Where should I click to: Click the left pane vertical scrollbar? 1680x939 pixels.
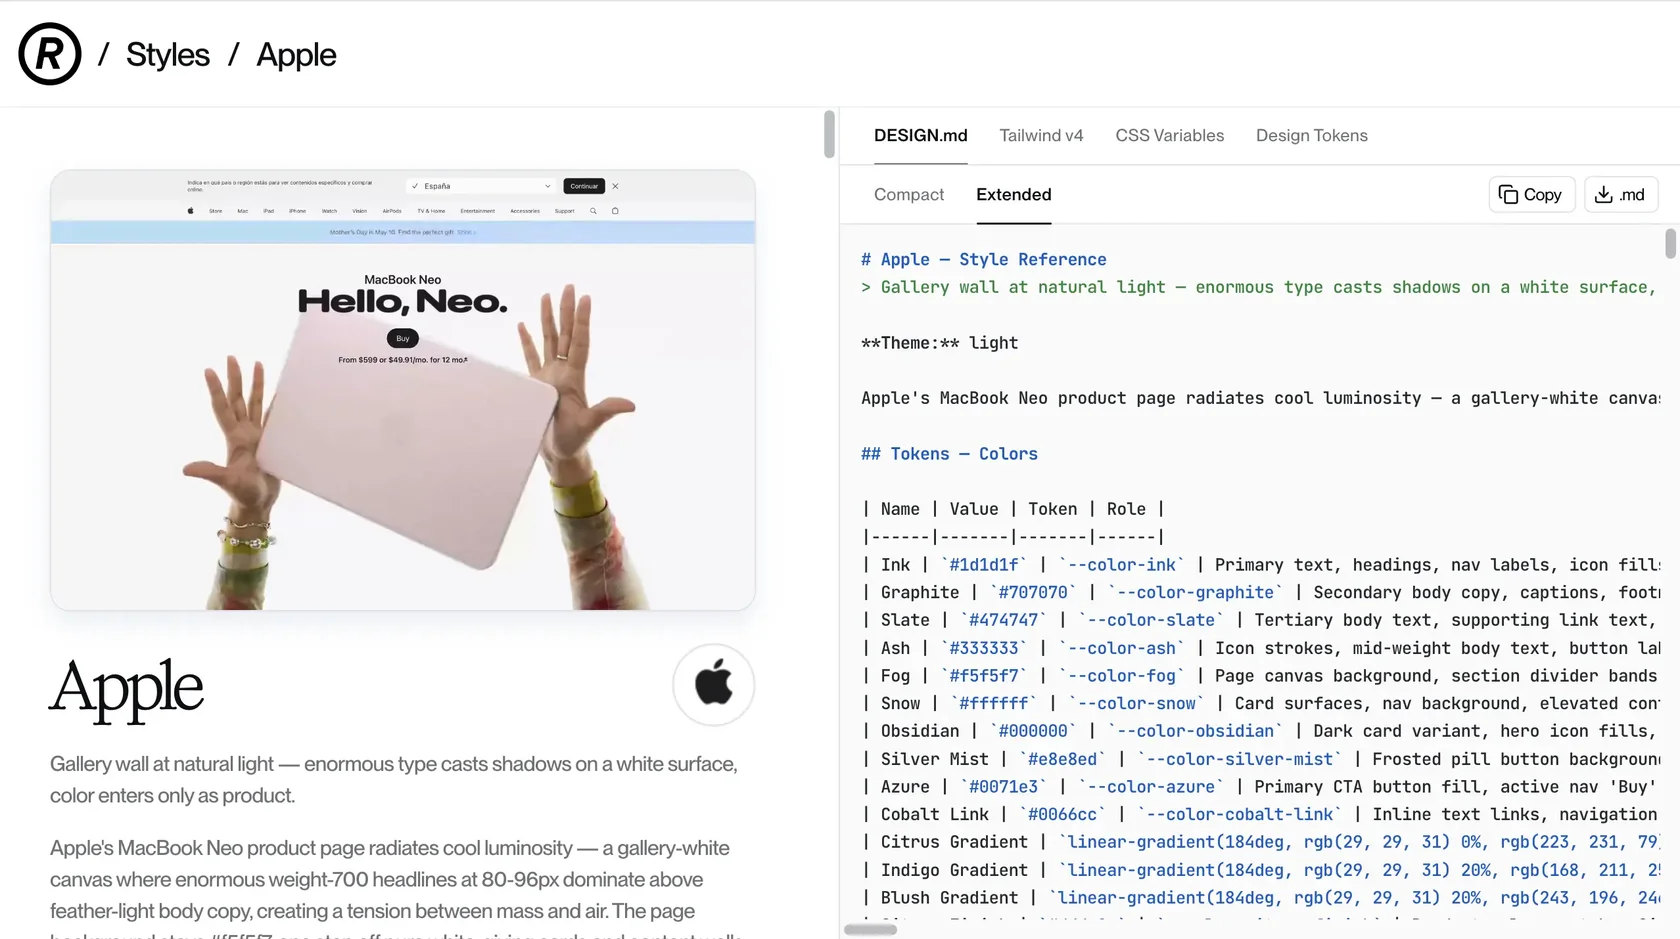pos(829,134)
